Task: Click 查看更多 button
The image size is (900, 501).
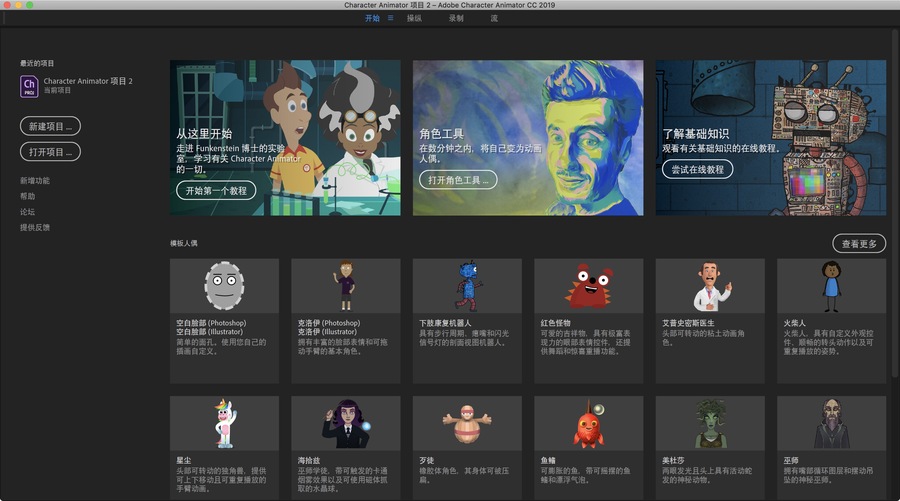Action: tap(859, 244)
